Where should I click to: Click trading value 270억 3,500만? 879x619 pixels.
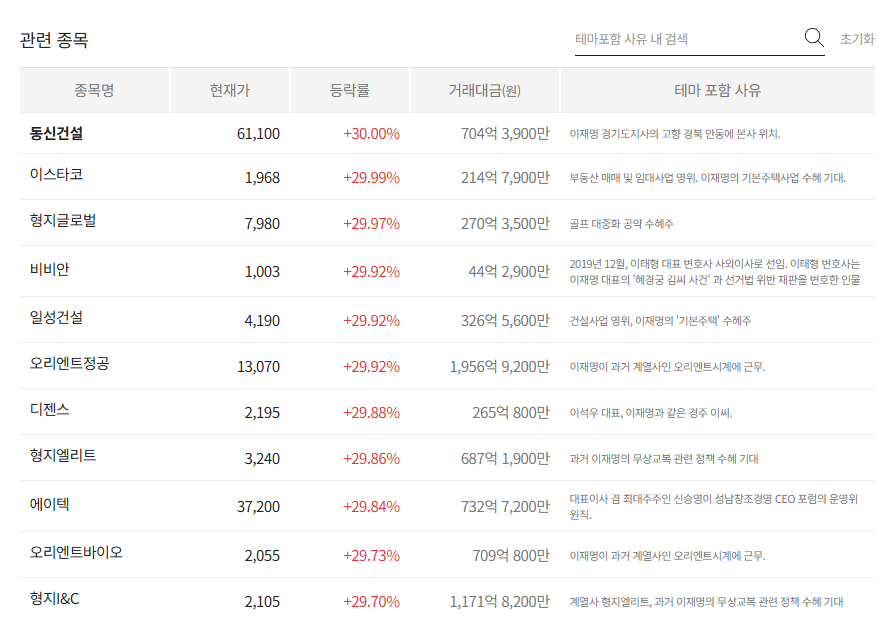click(x=505, y=224)
